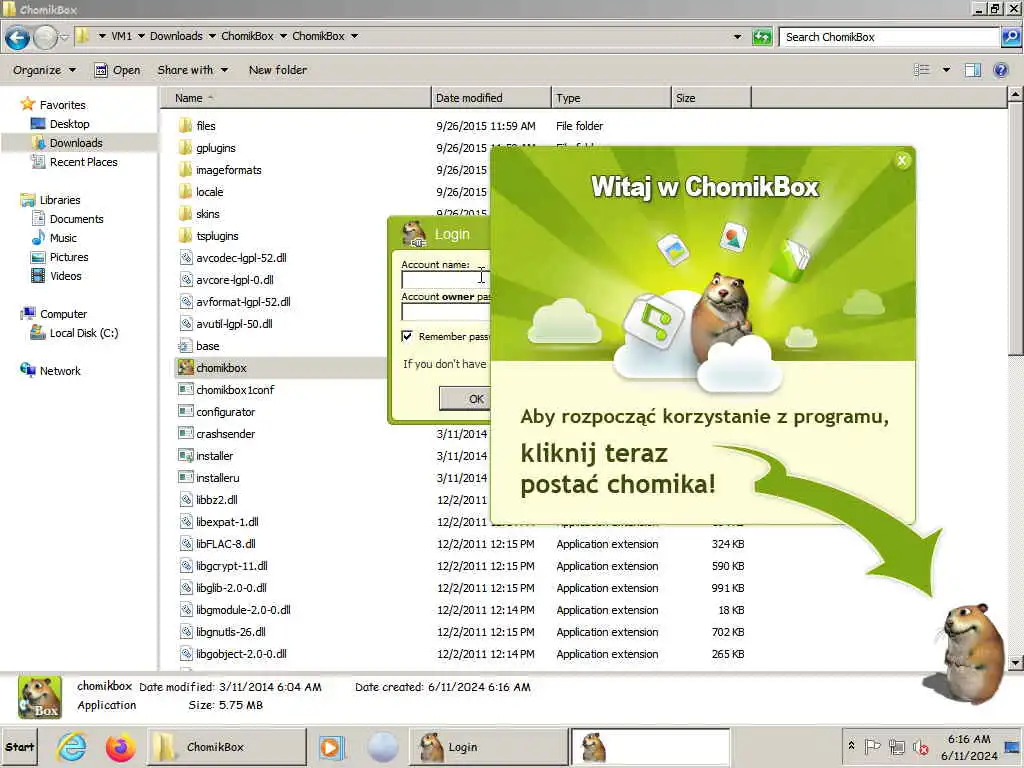The image size is (1024, 768).
Task: Click the muted volume tray icon
Action: (x=921, y=746)
